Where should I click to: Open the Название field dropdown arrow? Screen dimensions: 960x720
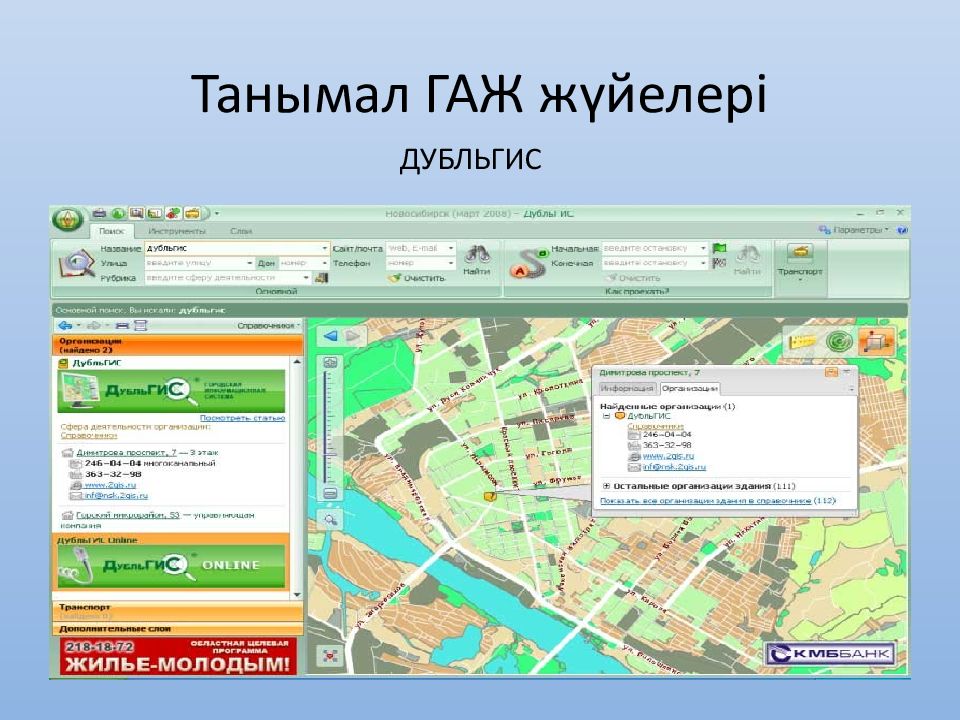coord(325,249)
